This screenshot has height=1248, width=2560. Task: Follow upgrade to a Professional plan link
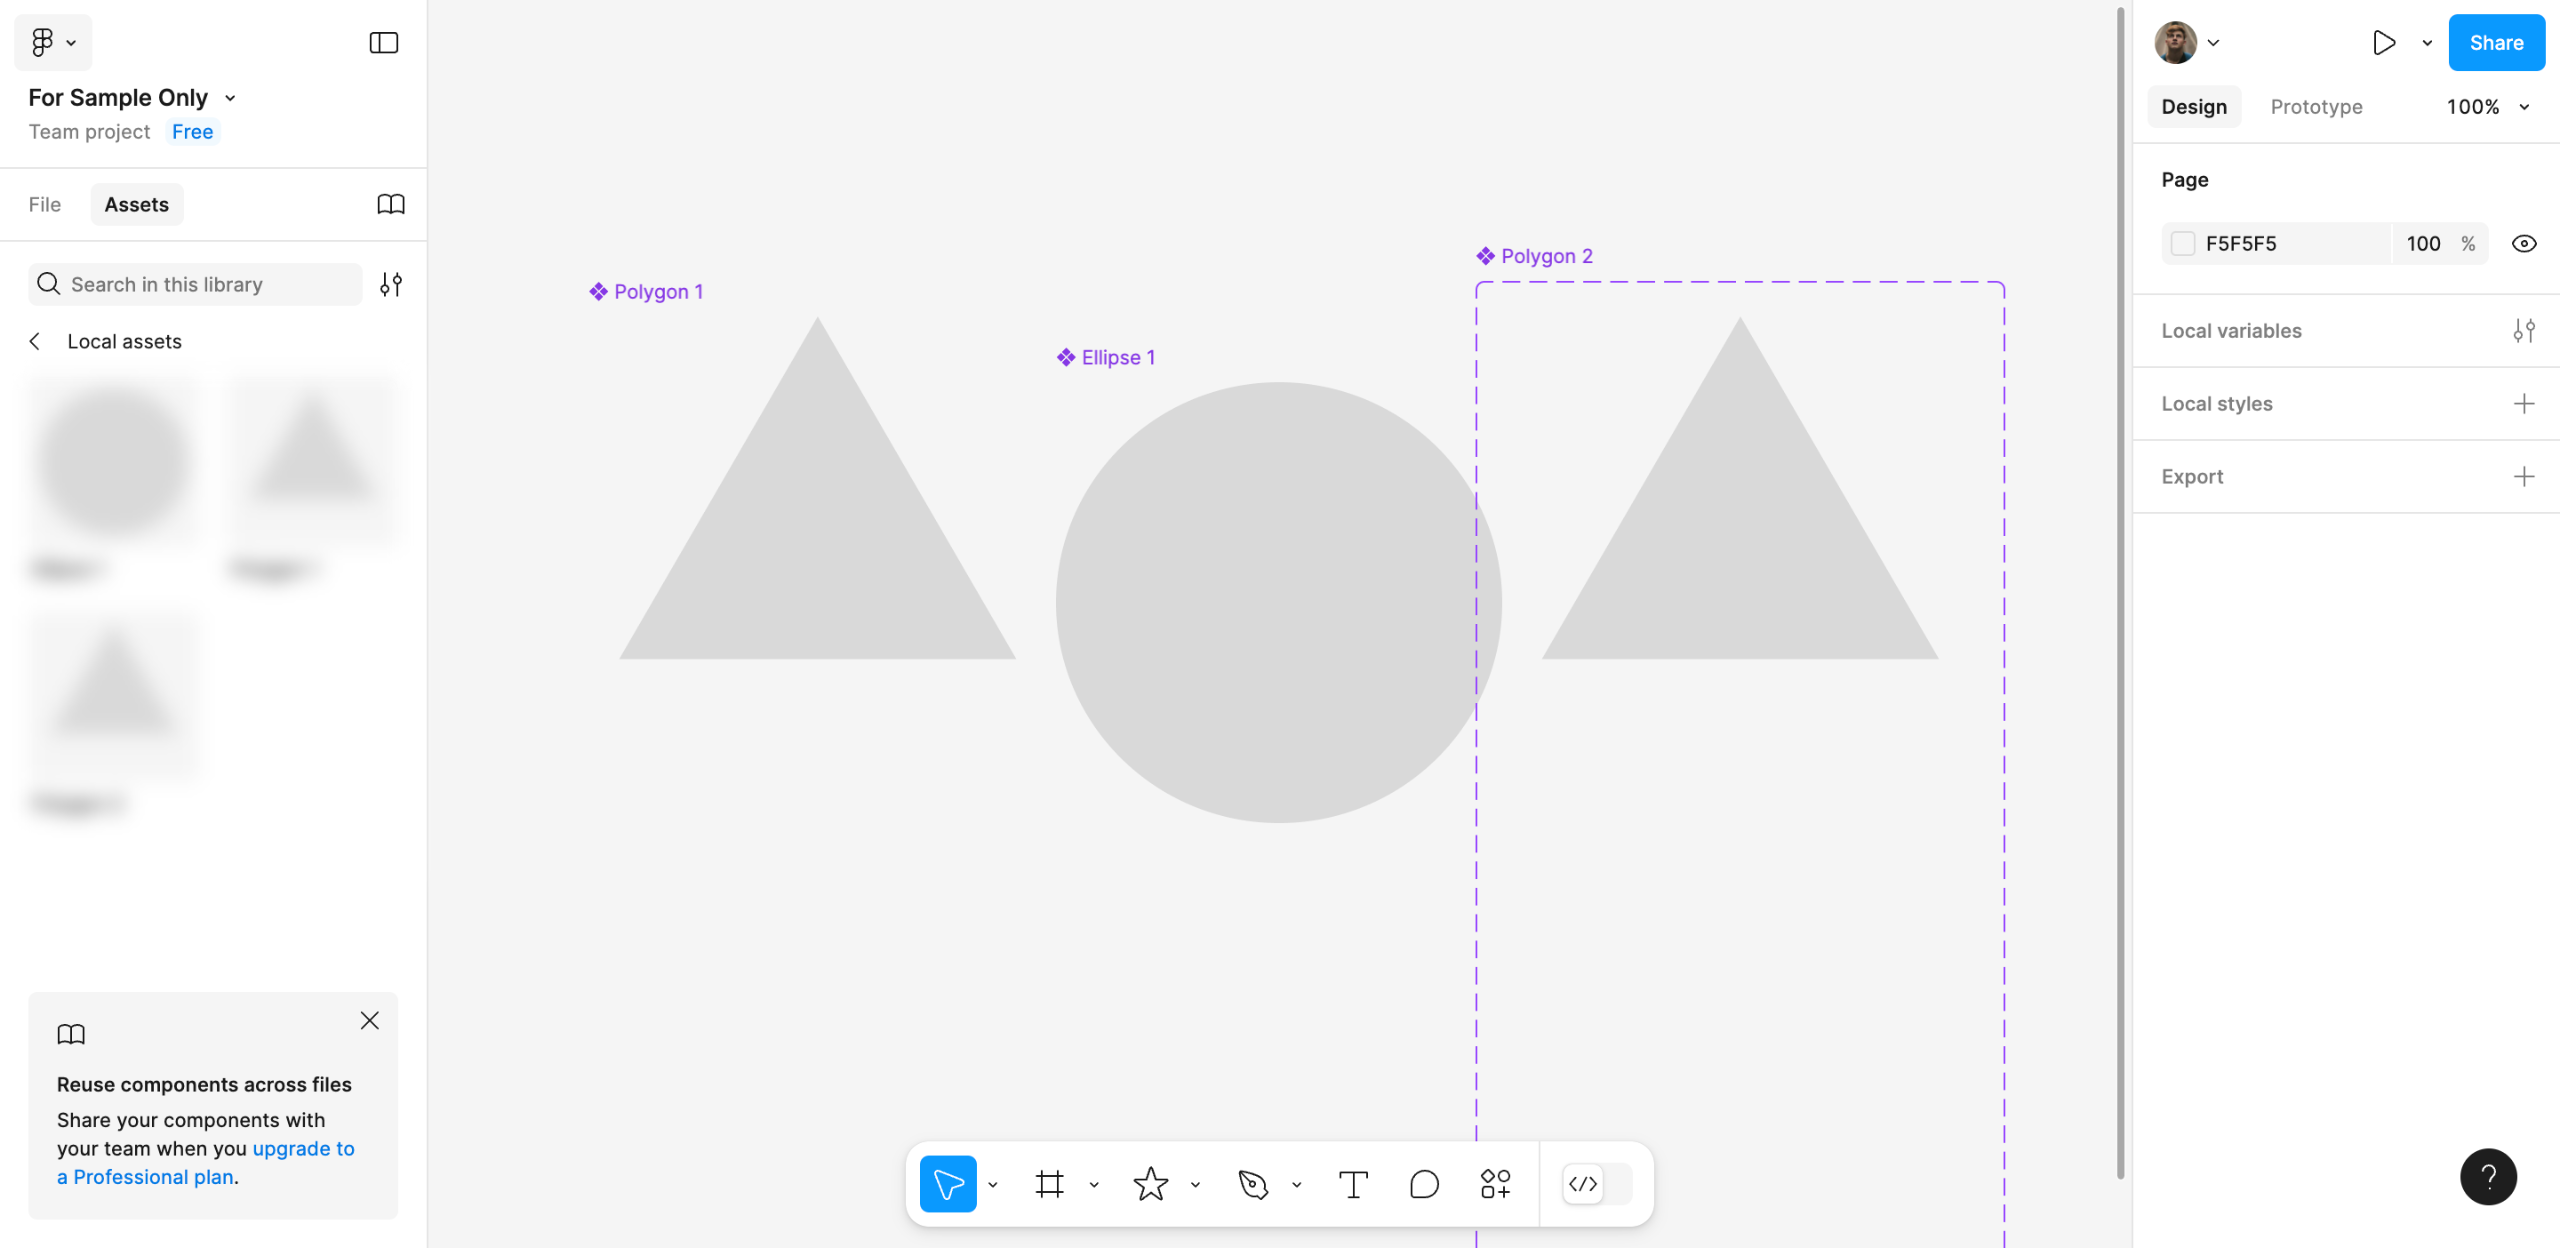pos(206,1163)
